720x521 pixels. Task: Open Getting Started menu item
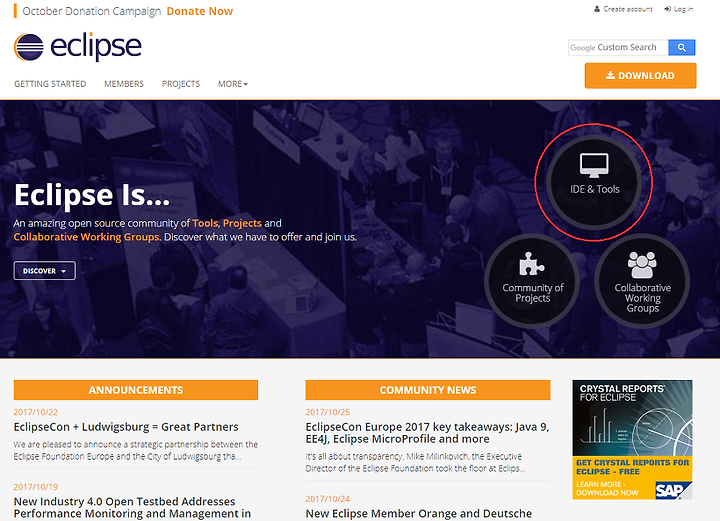50,84
